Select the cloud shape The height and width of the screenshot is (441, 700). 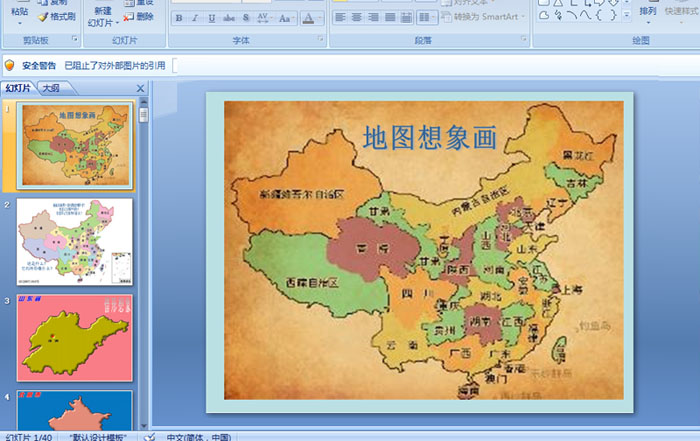544,16
